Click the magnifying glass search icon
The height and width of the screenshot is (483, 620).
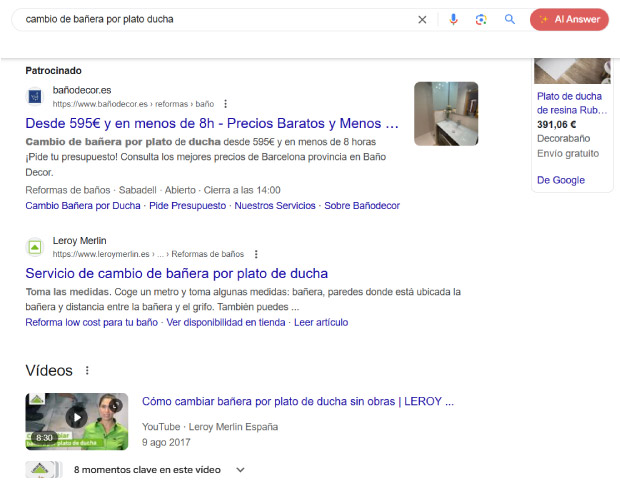[510, 19]
